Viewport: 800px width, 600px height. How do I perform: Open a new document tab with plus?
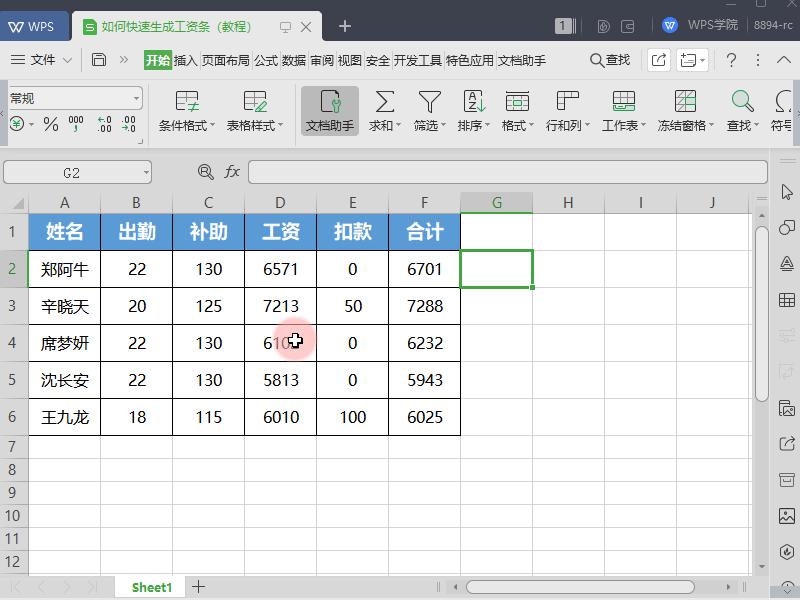(344, 26)
